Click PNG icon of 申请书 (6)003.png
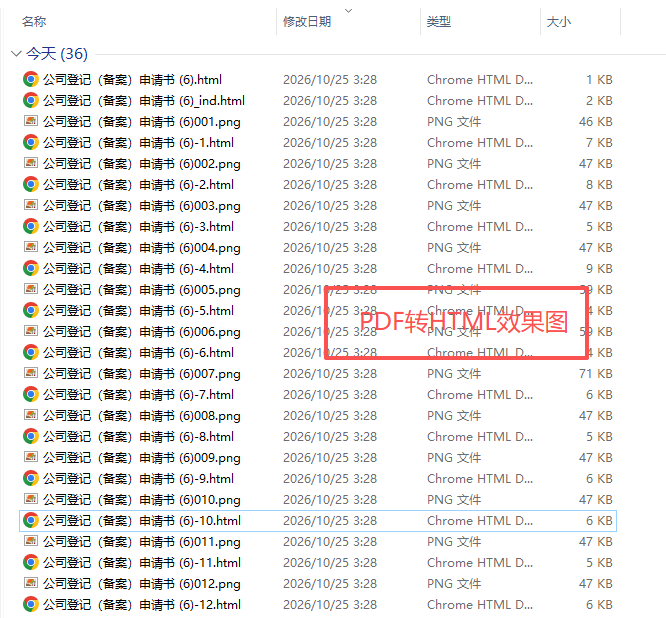This screenshot has height=618, width=666. coord(31,205)
